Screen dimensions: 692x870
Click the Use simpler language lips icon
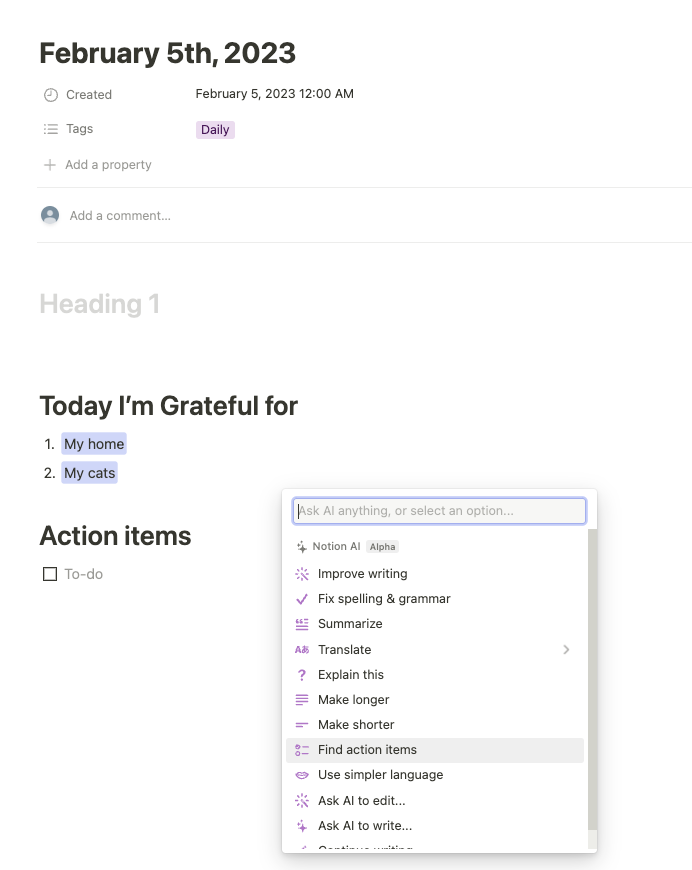pos(302,775)
